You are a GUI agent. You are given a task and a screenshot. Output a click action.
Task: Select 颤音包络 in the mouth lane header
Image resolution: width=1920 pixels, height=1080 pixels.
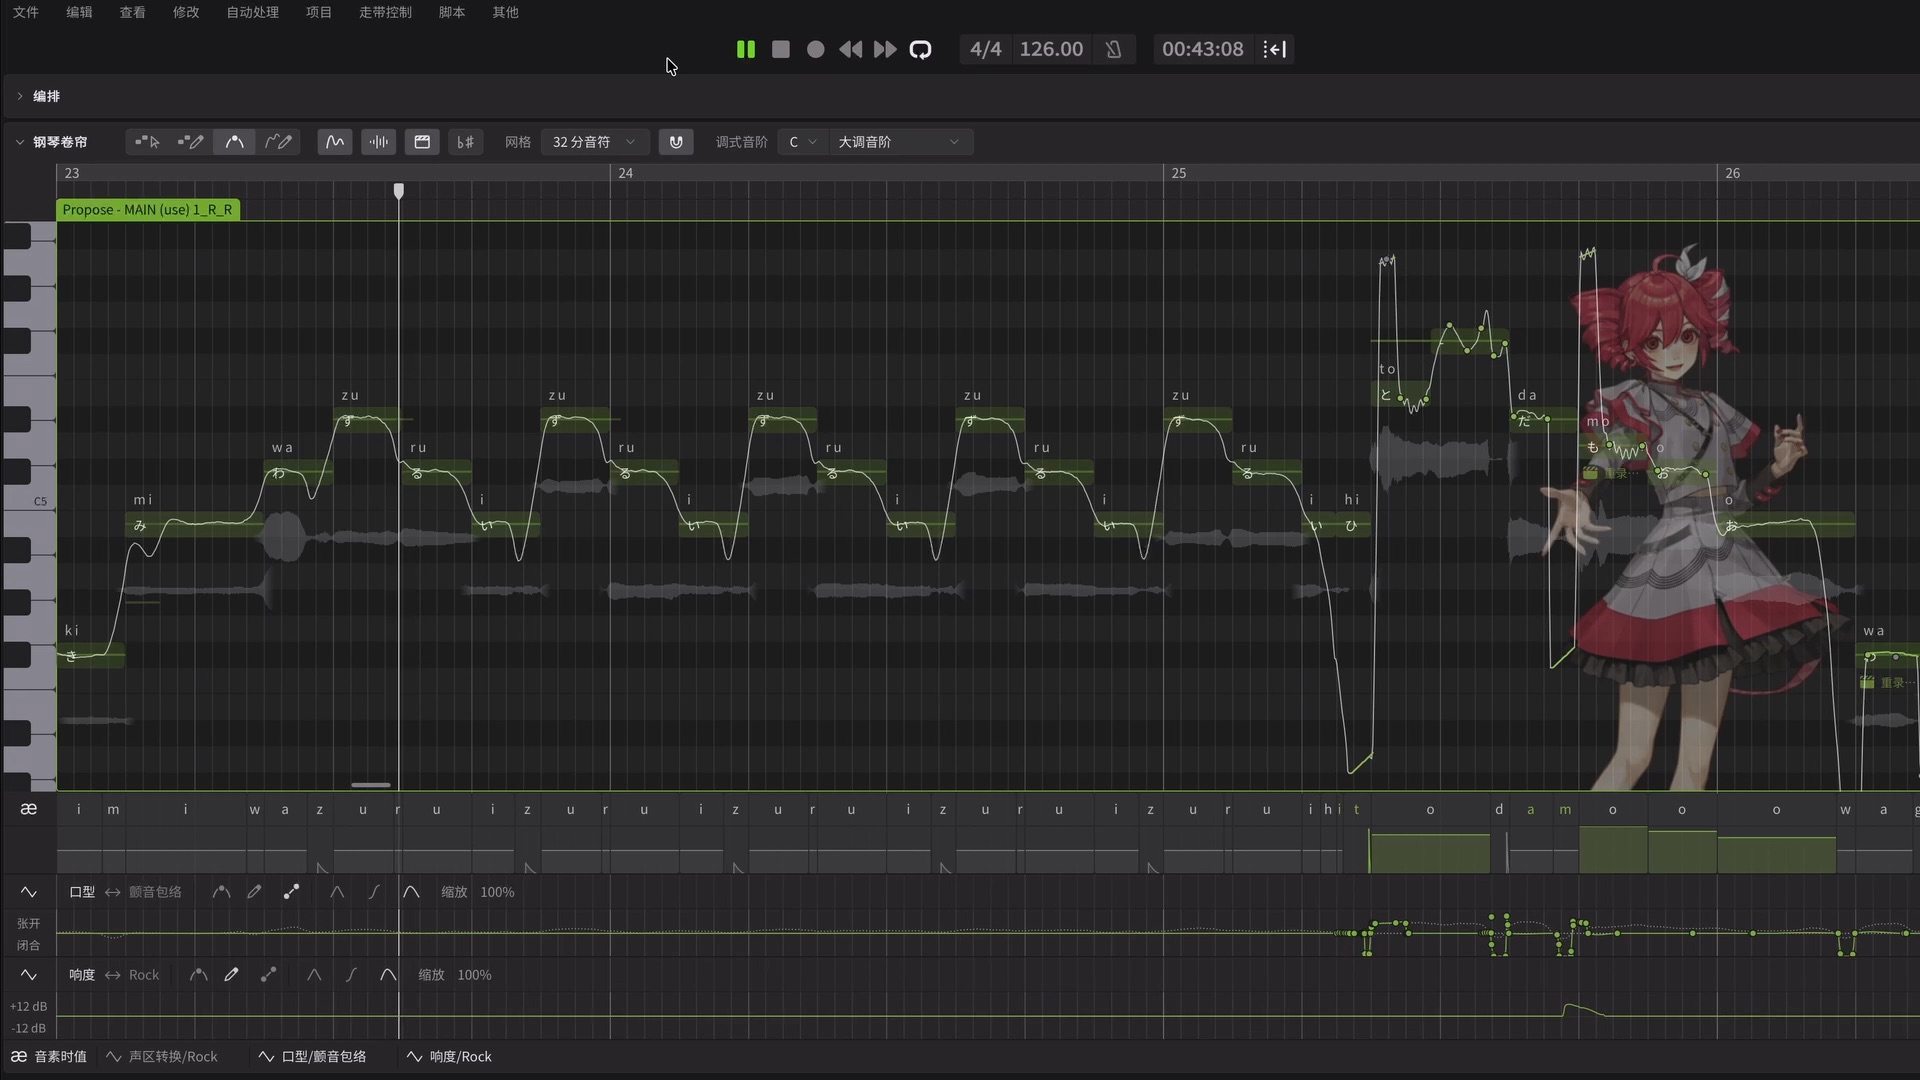[155, 892]
